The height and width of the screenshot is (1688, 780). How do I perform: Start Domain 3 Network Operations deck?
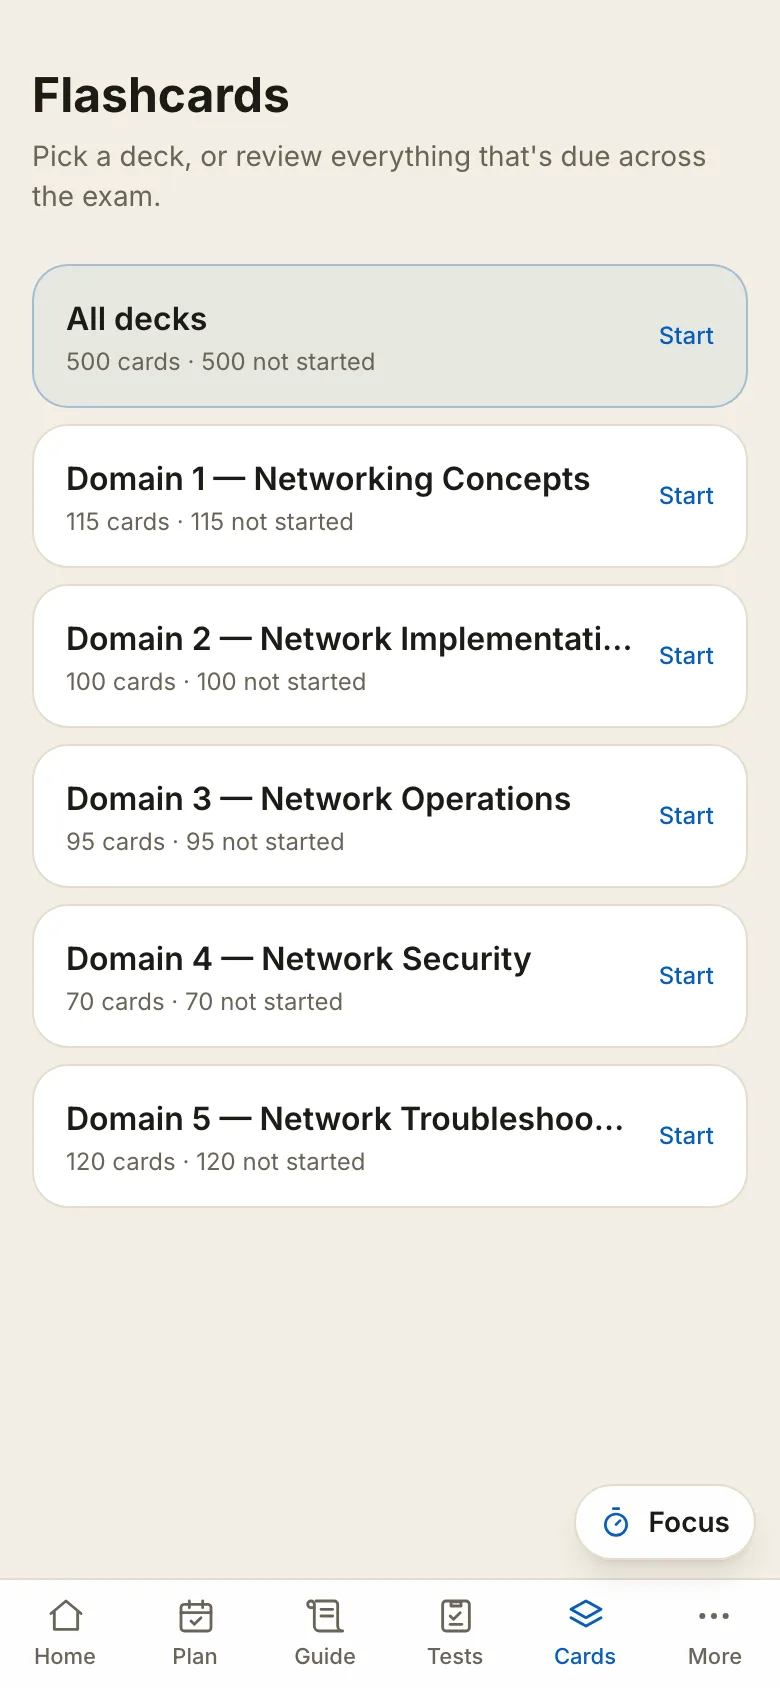point(686,816)
